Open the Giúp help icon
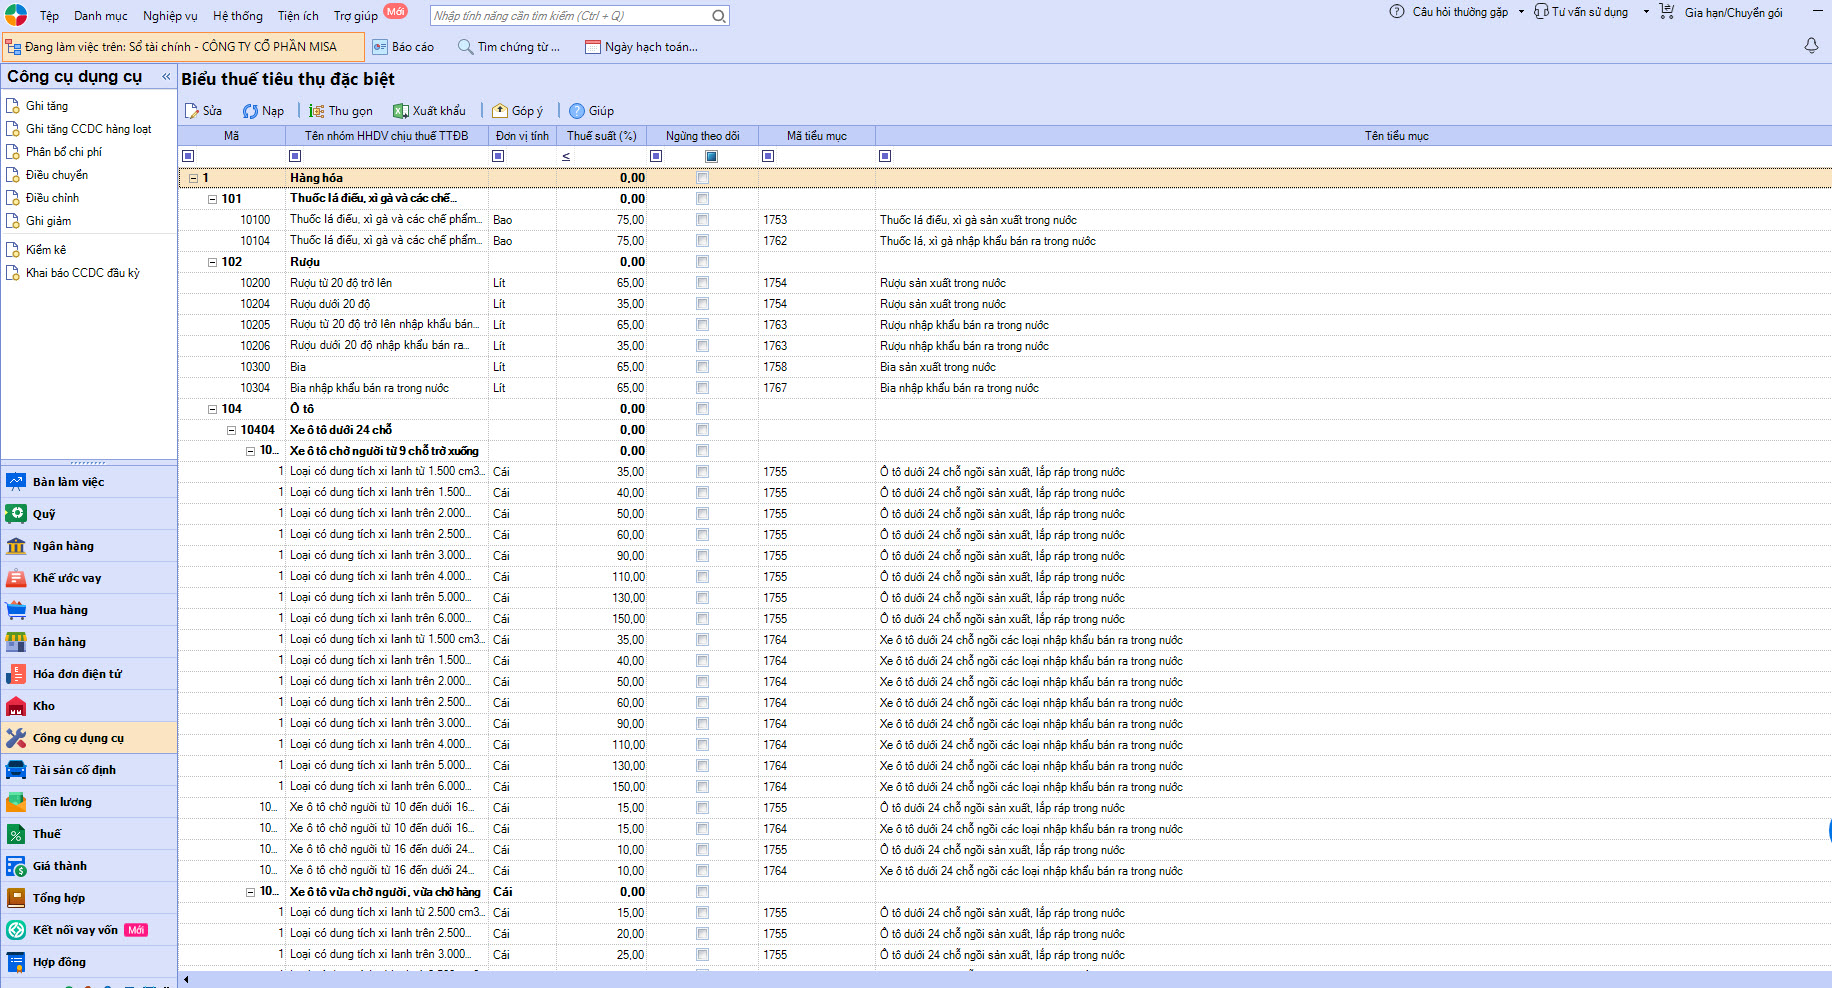 click(x=577, y=111)
